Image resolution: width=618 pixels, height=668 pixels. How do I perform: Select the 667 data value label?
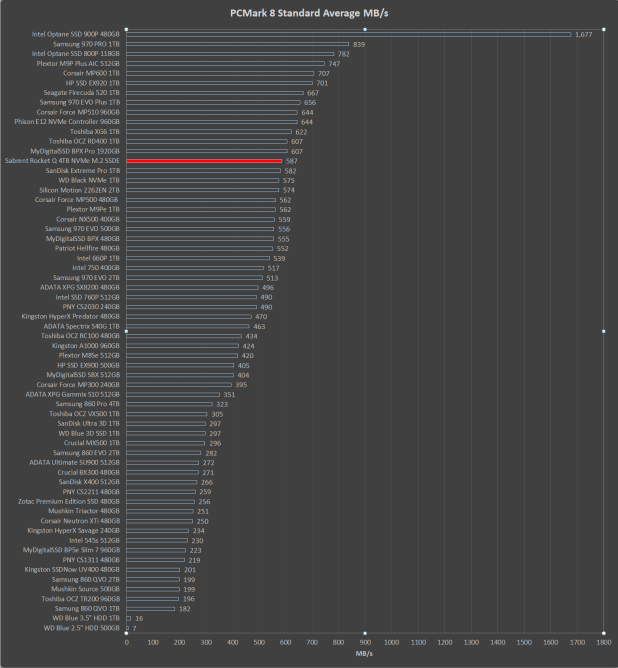click(313, 93)
